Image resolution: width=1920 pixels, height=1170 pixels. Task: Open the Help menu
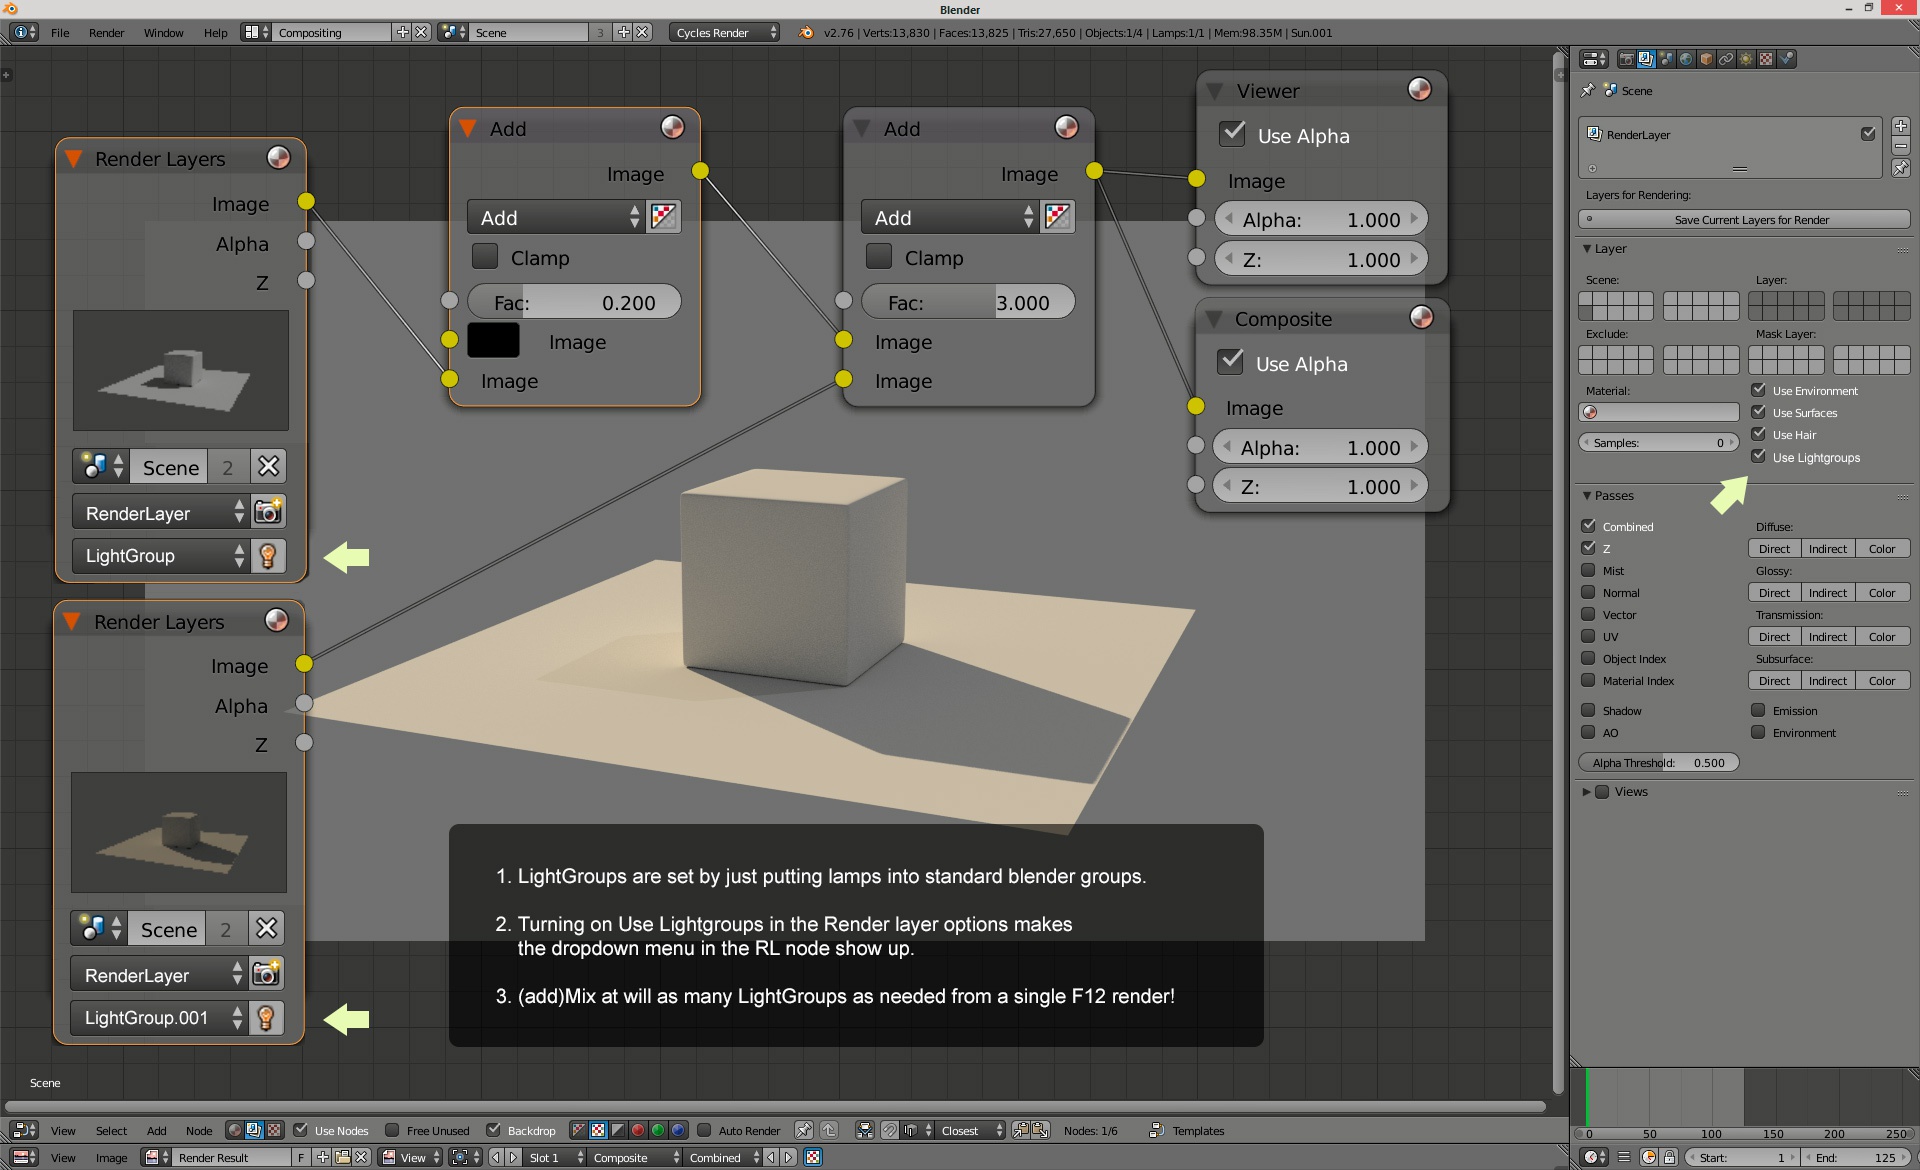click(215, 32)
